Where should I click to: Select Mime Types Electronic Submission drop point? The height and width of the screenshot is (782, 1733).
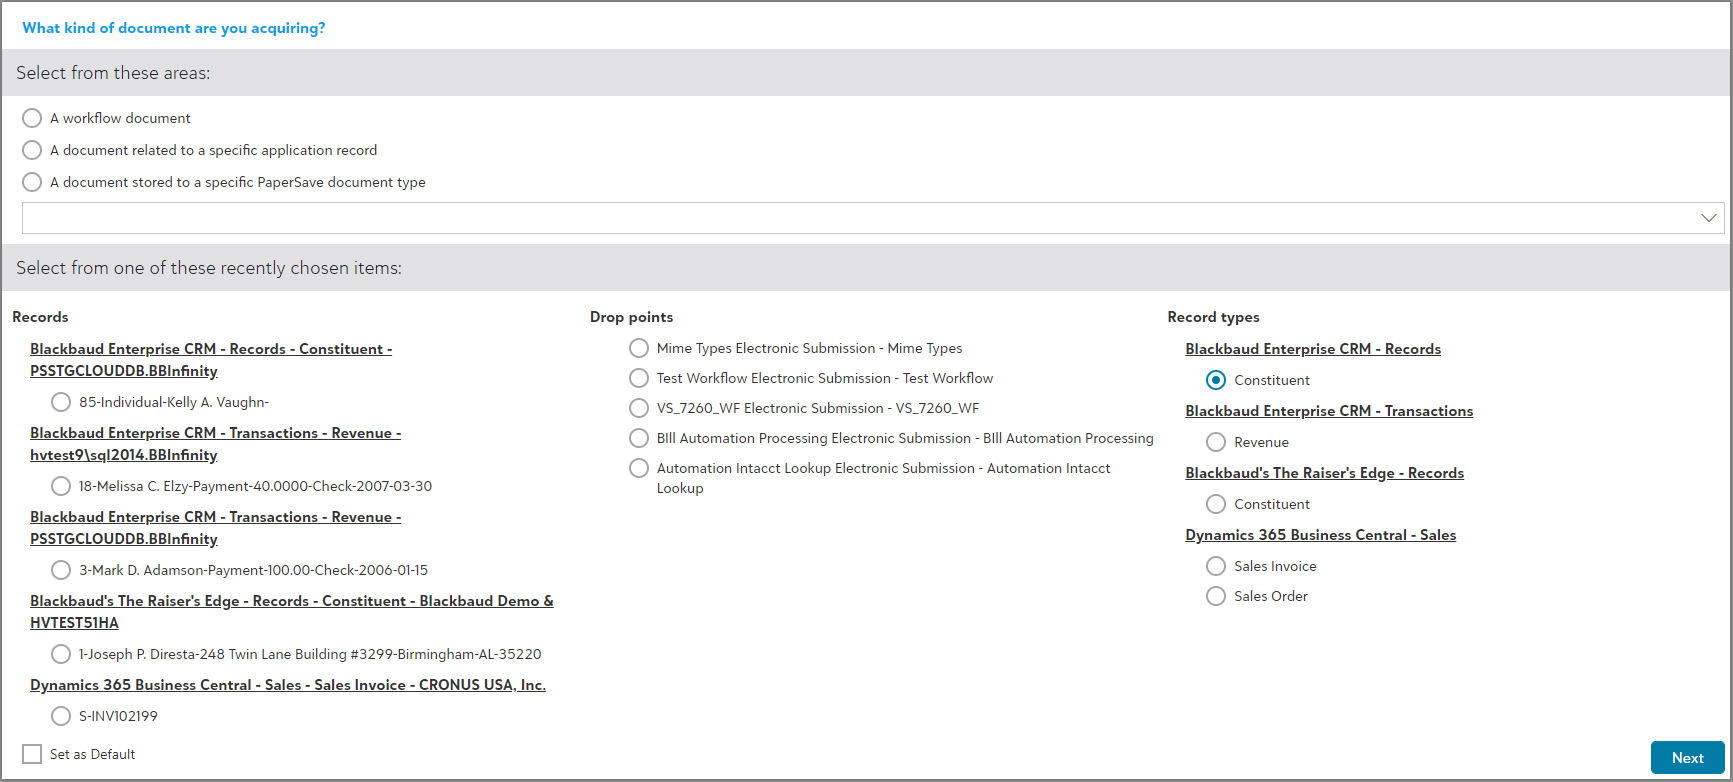639,348
